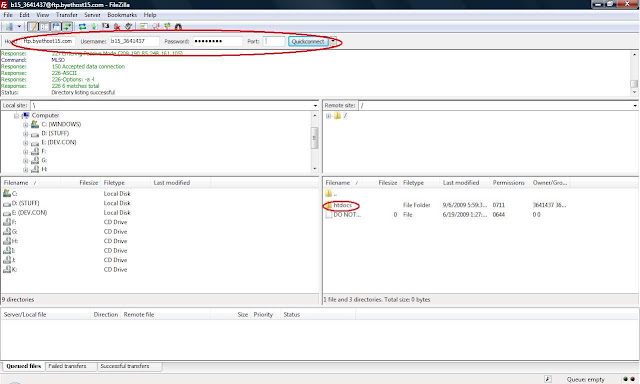Viewport: 640px width, 384px height.
Task: Click the process queue green arrow icon
Action: [x=94, y=27]
